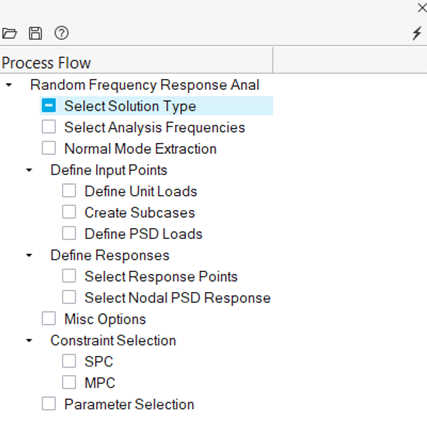Collapse the Define Responses group
The width and height of the screenshot is (427, 427).
coord(29,255)
